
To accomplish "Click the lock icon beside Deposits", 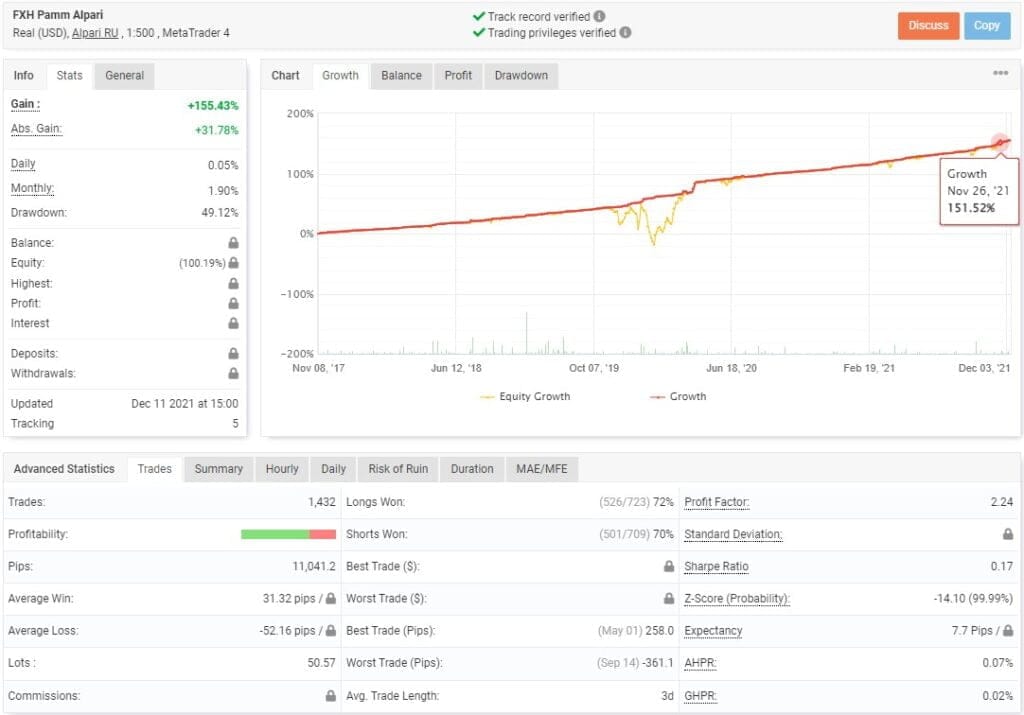I will (x=233, y=353).
